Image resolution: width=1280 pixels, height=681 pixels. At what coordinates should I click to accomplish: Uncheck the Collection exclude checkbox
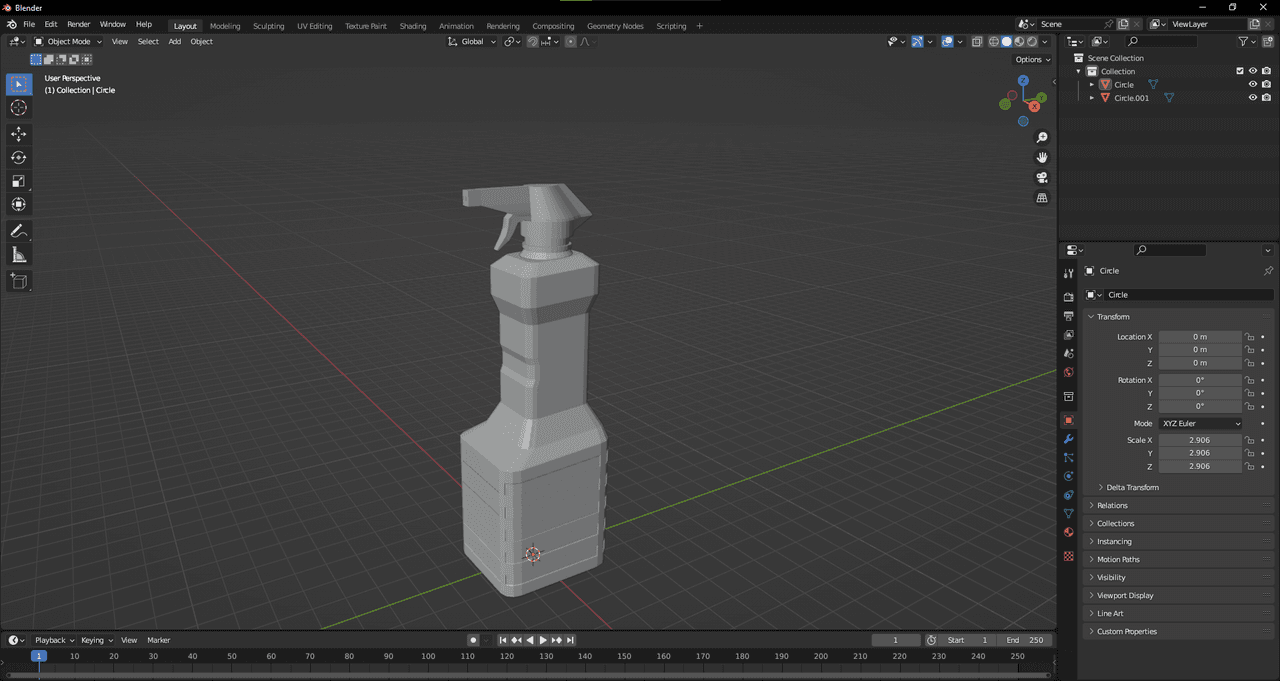click(1240, 71)
